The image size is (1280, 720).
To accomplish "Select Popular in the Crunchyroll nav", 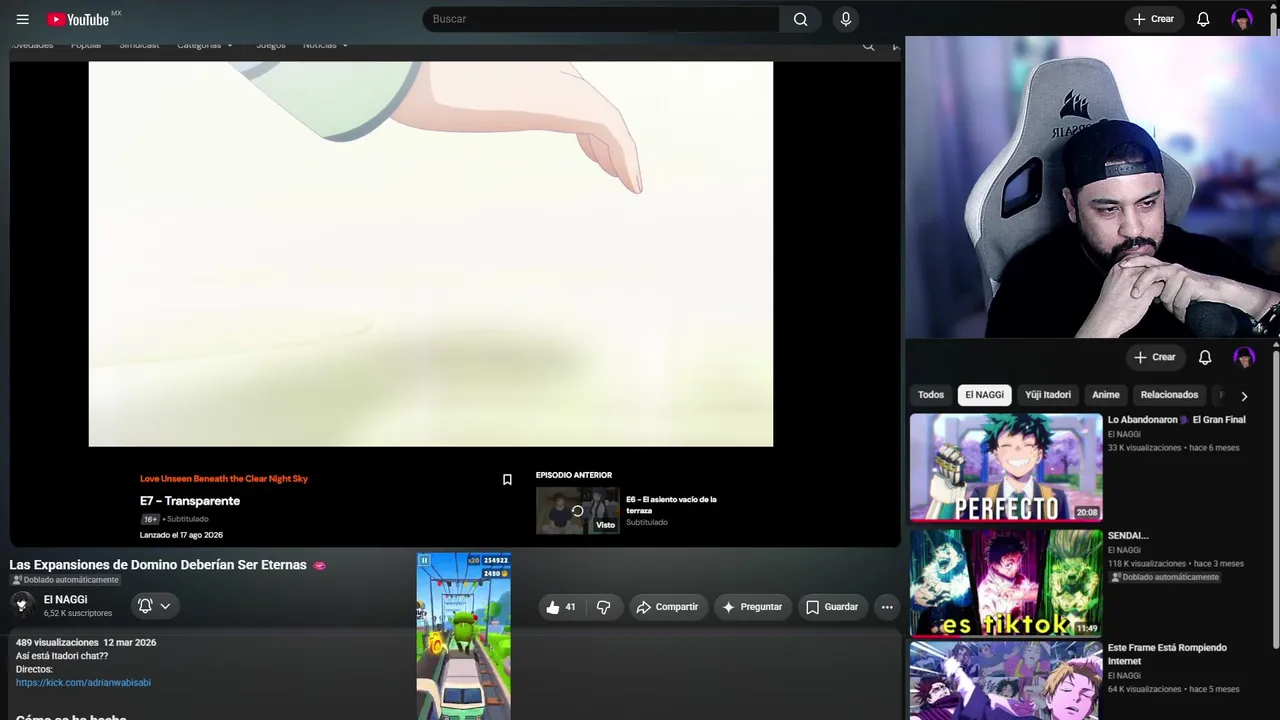I will [86, 45].
